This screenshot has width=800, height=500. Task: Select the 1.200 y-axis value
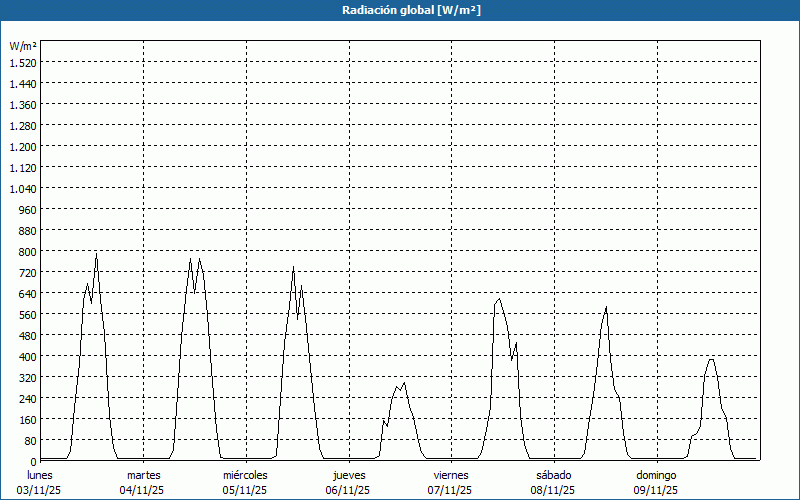tap(23, 146)
